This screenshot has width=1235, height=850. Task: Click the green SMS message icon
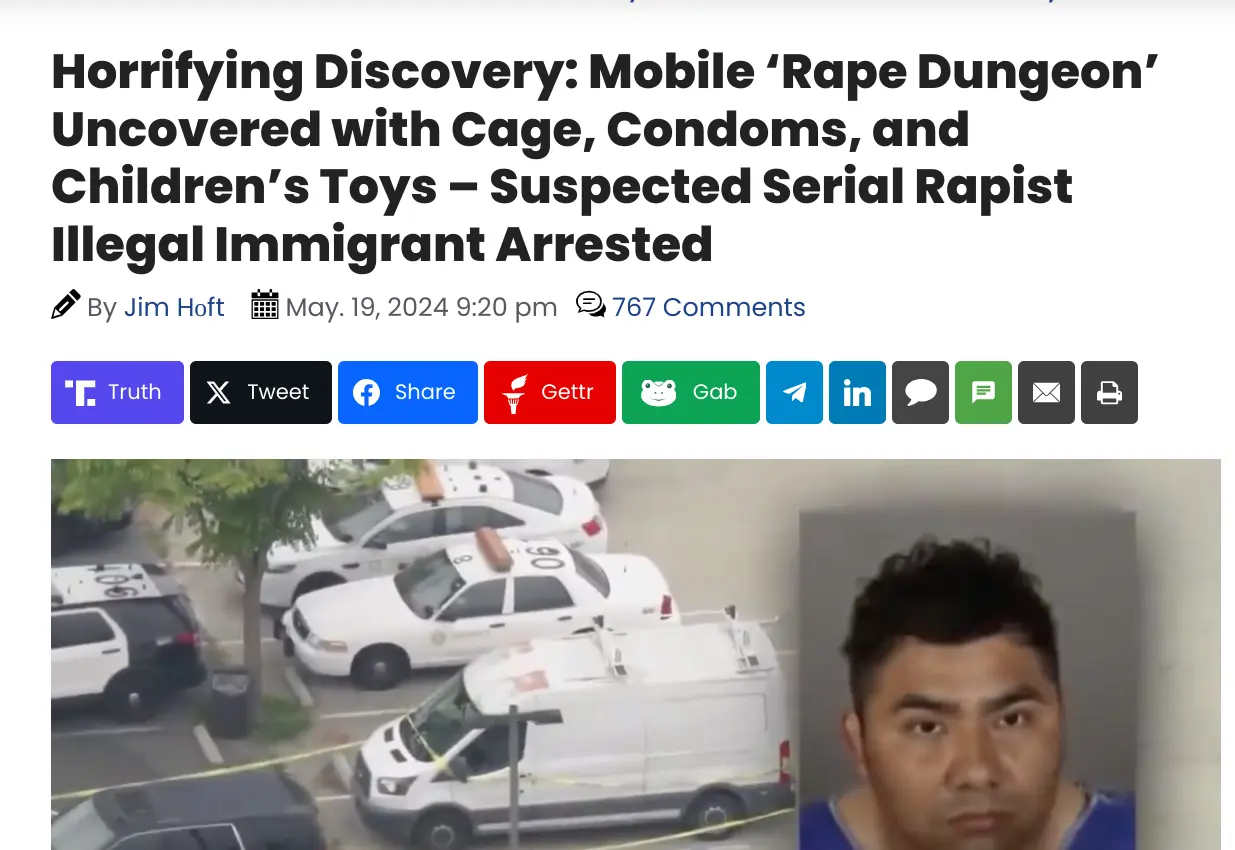tap(983, 392)
